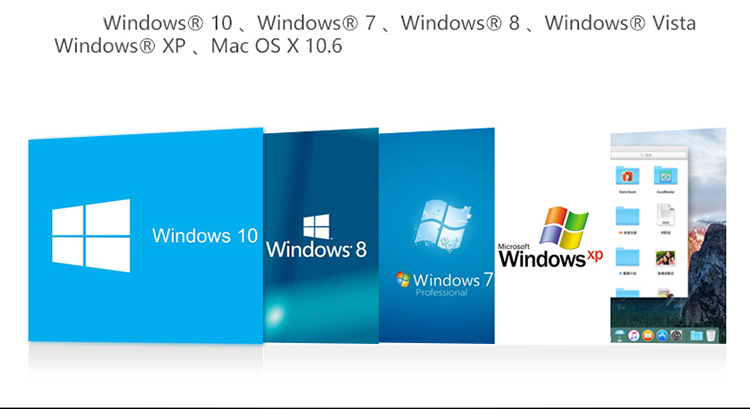Click the white Windows 10 logo

coord(91,236)
